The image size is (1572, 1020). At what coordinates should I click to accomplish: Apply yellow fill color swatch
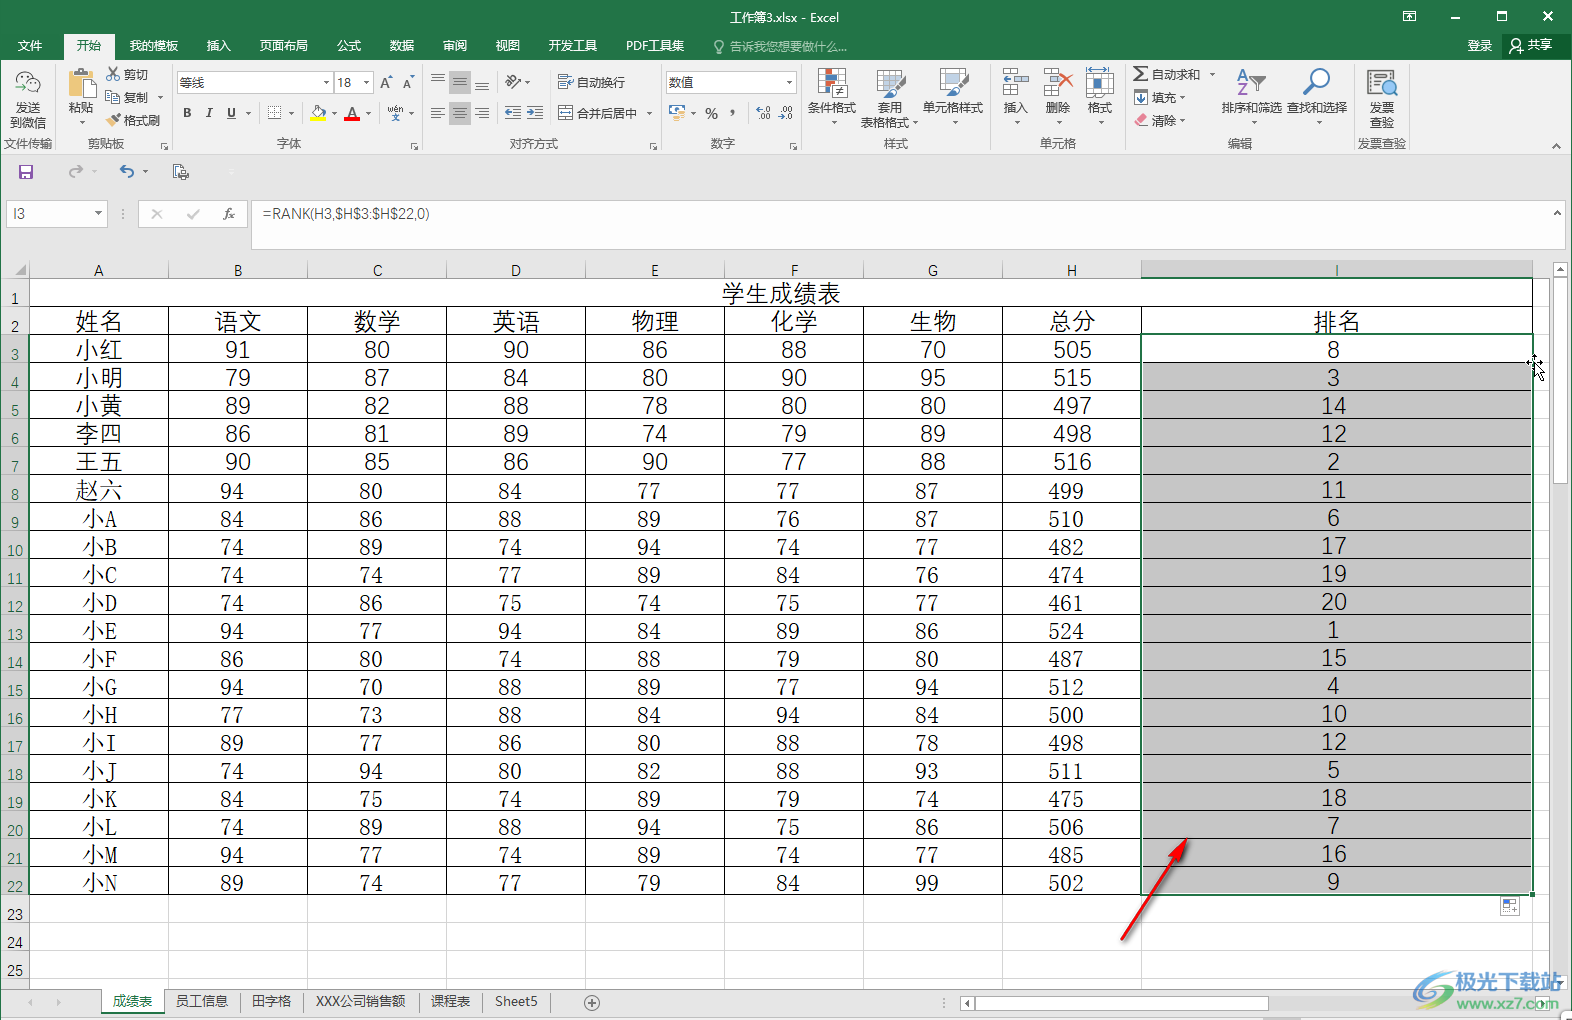click(318, 113)
